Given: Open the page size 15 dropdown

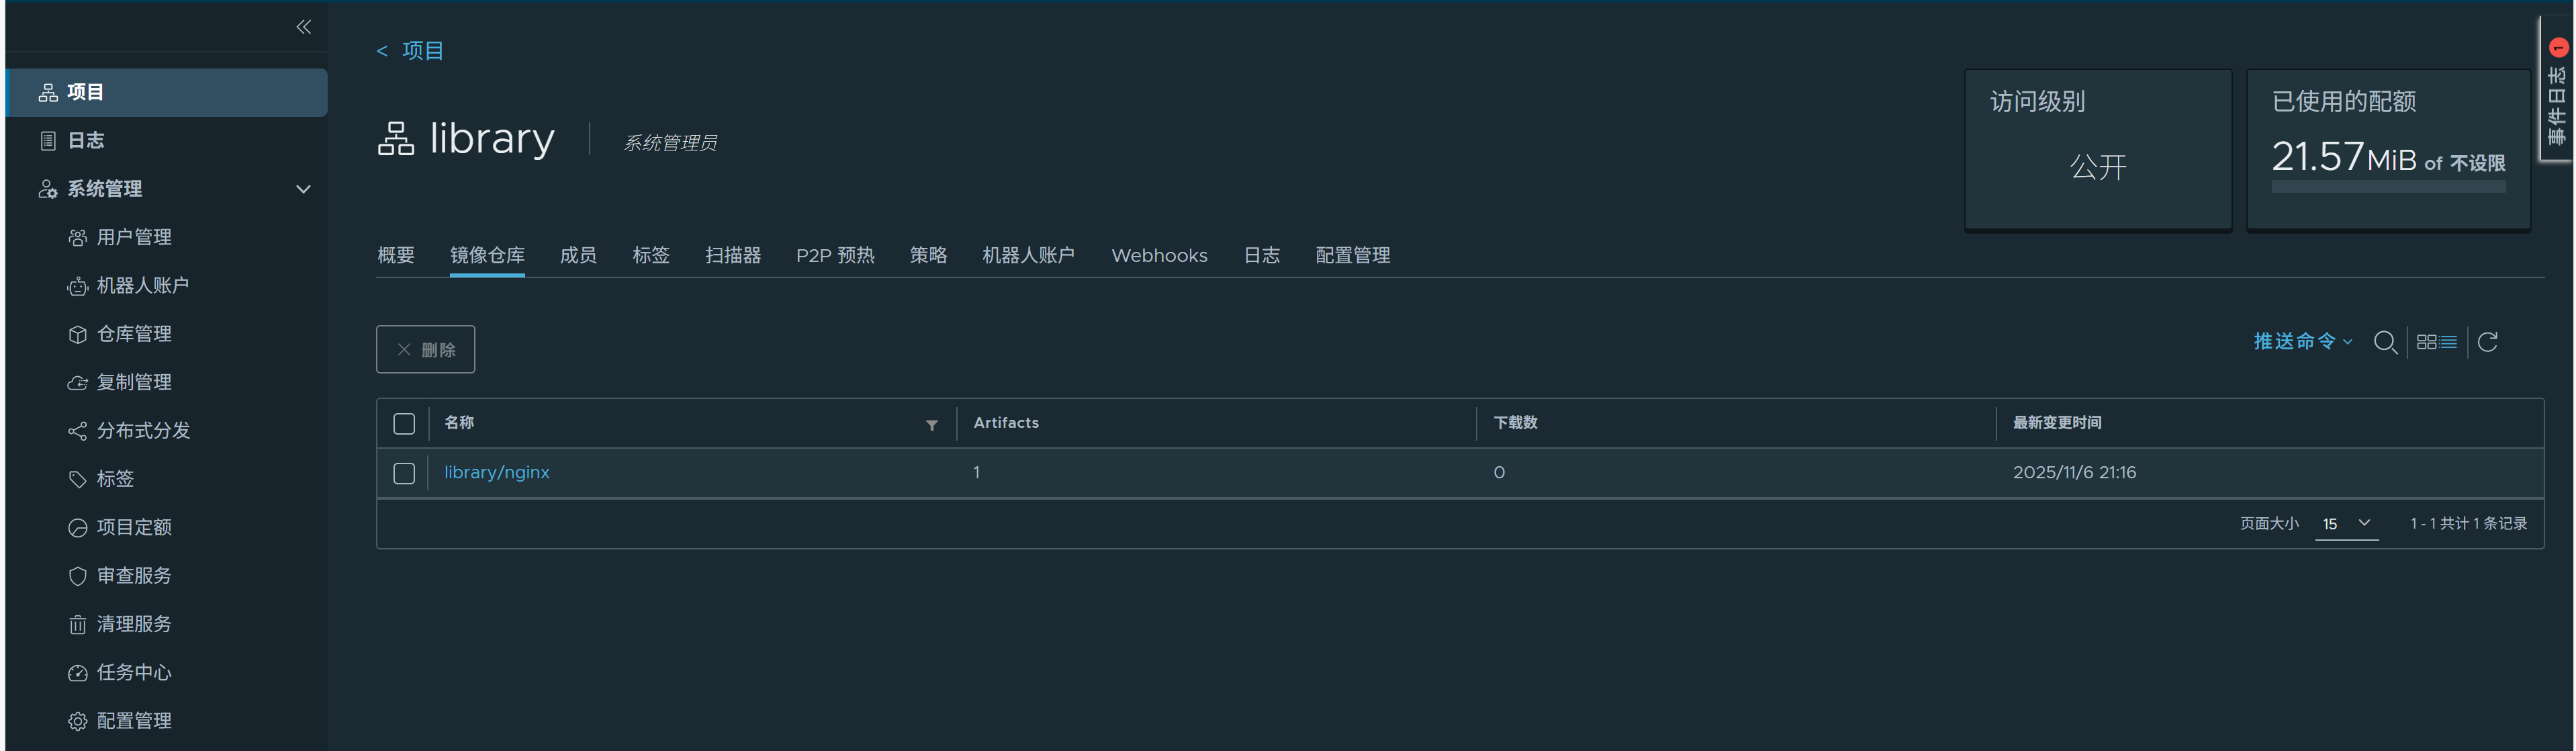Looking at the screenshot, I should 2346,524.
